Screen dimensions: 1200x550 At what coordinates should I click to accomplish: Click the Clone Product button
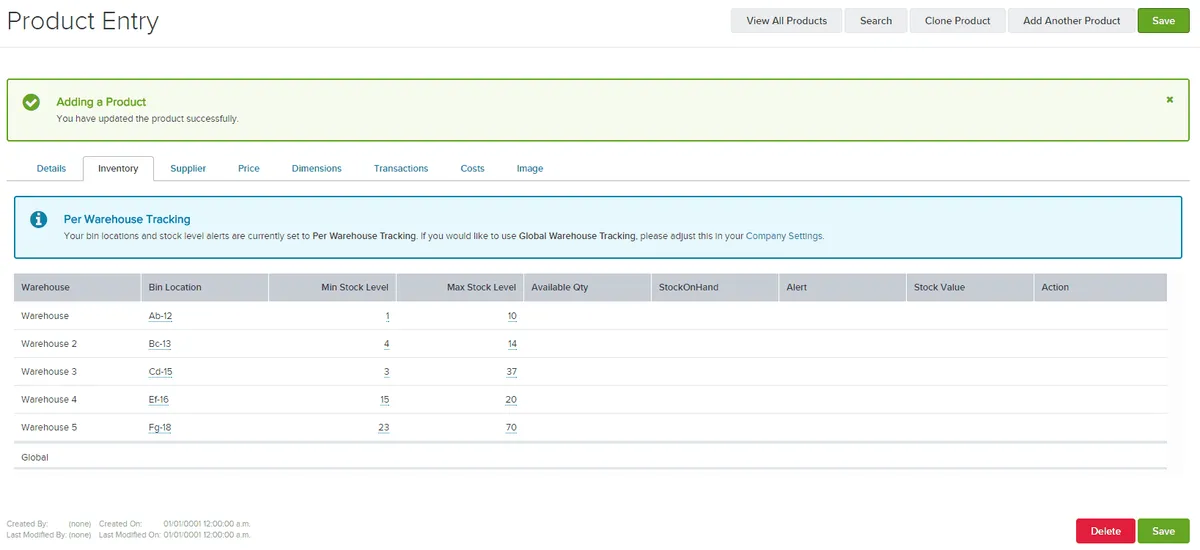click(x=957, y=21)
